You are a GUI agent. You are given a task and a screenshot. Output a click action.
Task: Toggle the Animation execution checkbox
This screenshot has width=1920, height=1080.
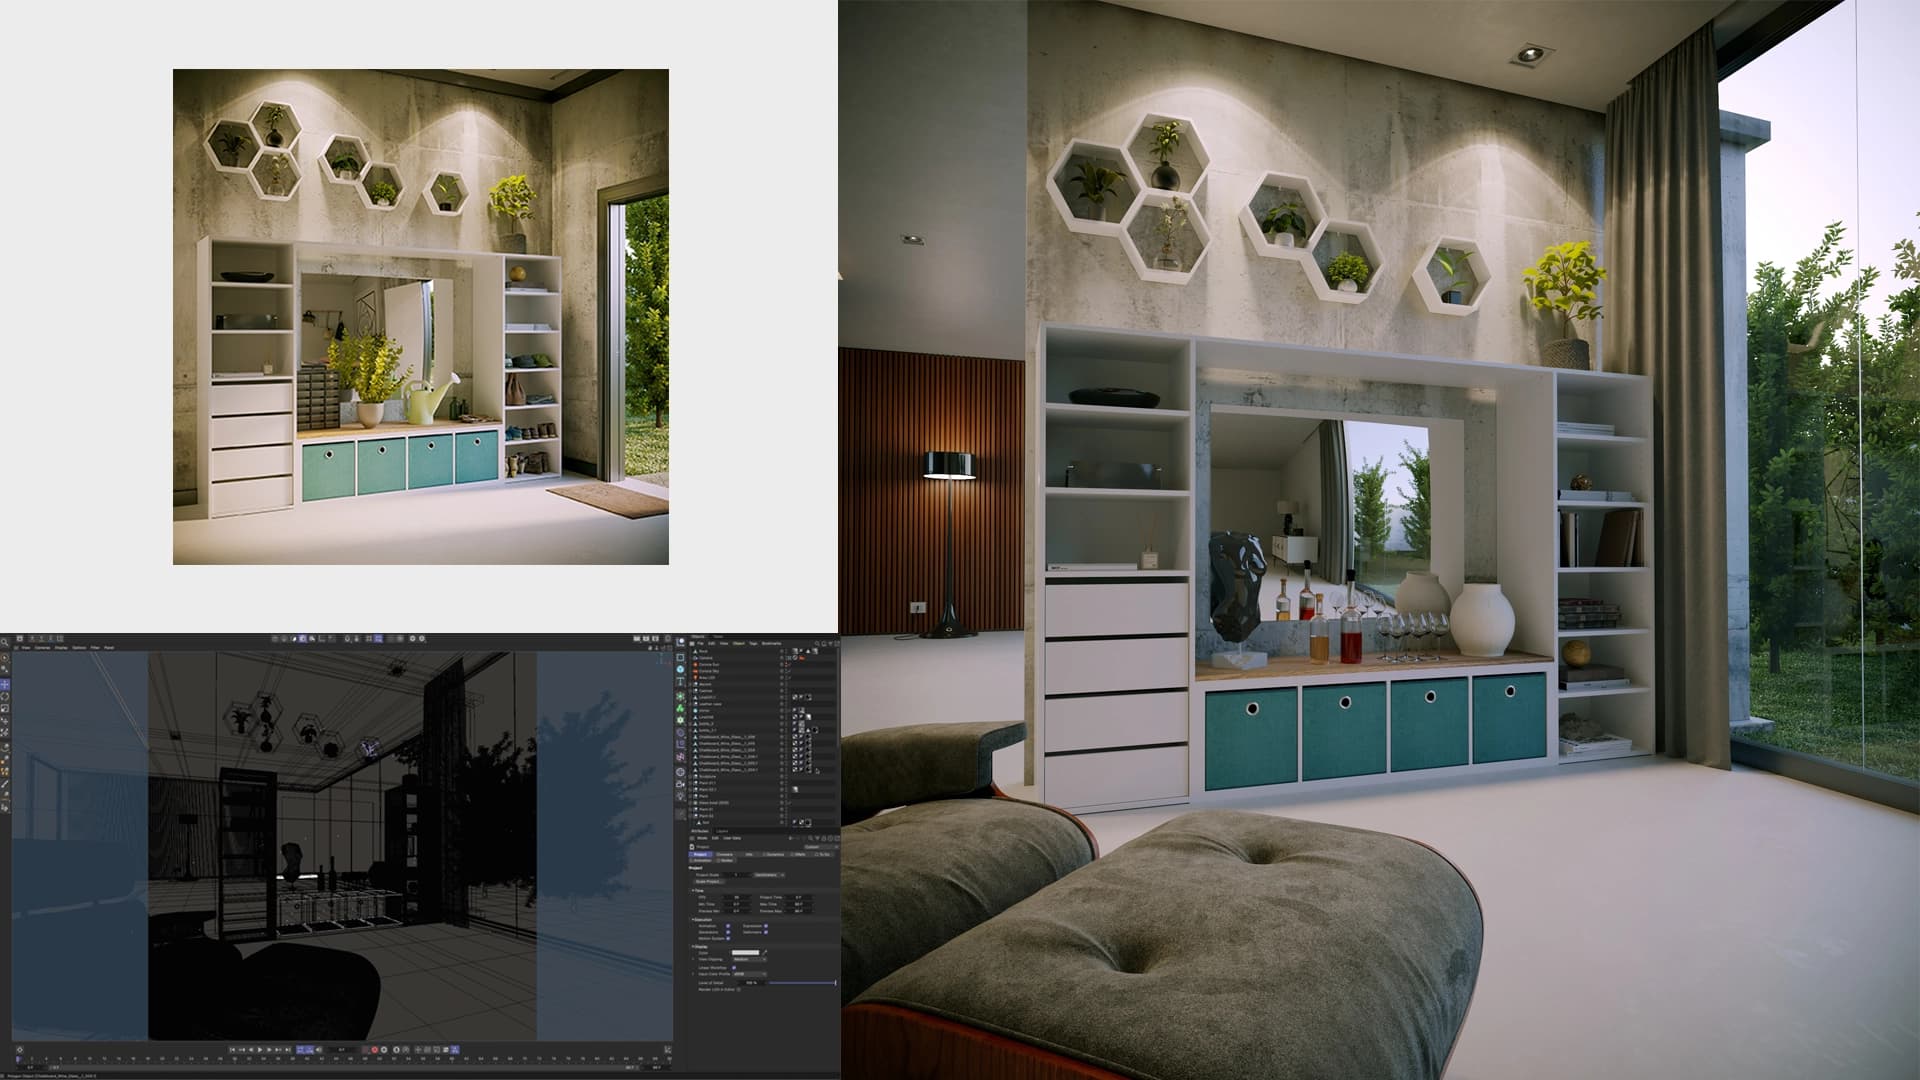(x=728, y=926)
